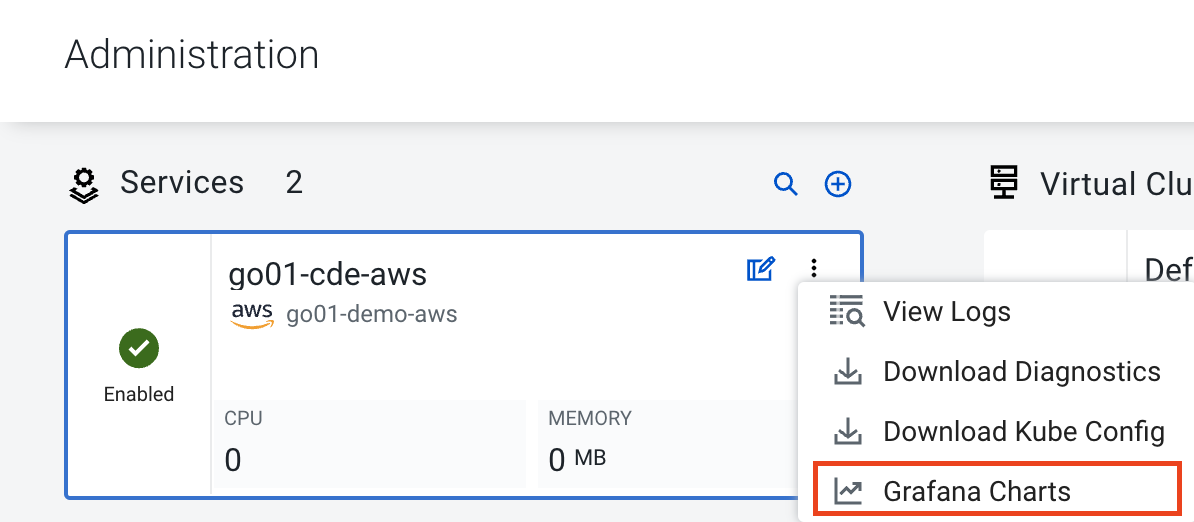The width and height of the screenshot is (1194, 522).
Task: Click the add service plus icon
Action: 838,184
